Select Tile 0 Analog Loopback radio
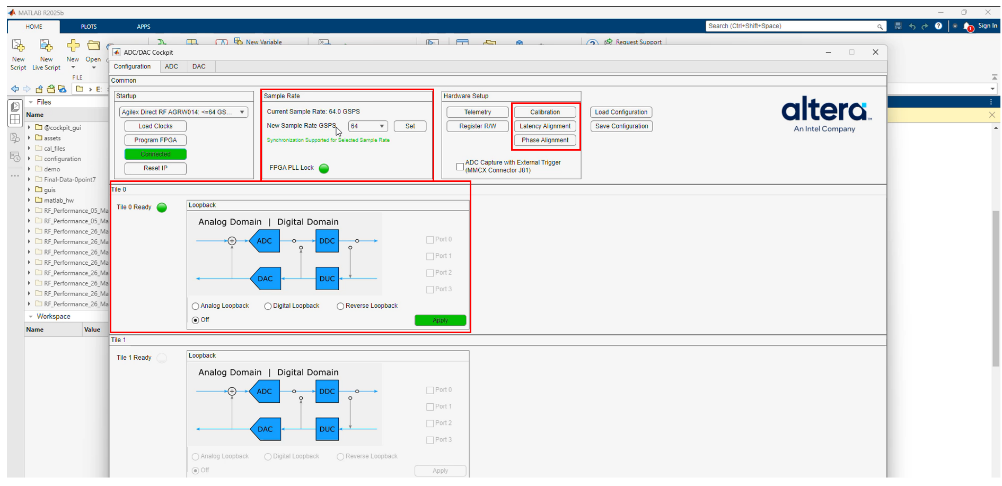 [196, 306]
